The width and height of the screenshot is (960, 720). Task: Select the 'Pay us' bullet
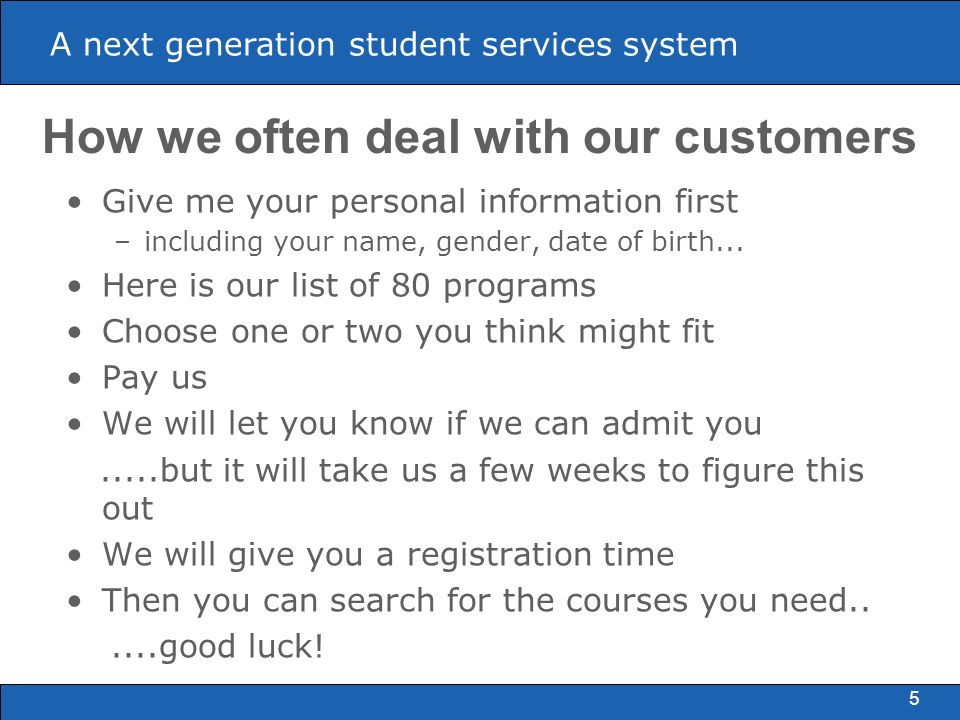click(155, 378)
